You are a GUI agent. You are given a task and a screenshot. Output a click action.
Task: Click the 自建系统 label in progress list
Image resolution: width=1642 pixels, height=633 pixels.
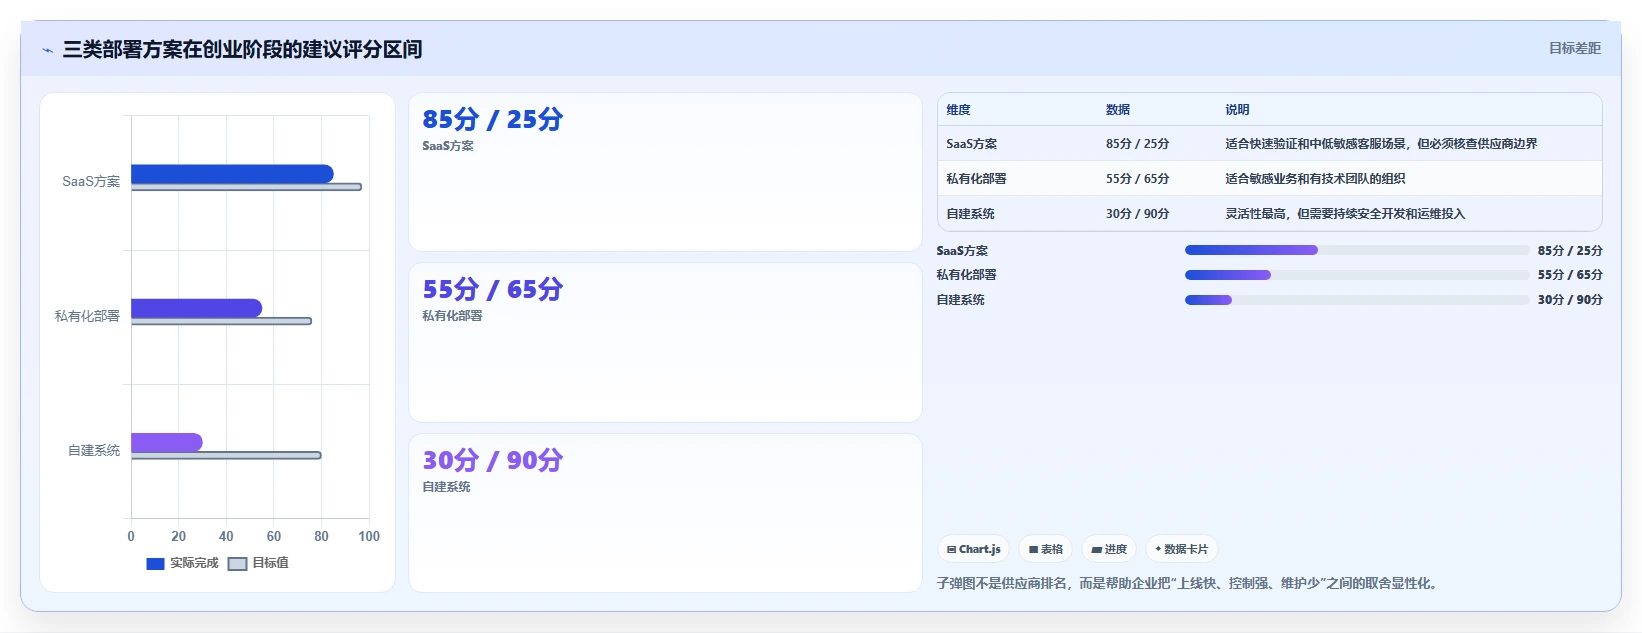click(x=960, y=300)
